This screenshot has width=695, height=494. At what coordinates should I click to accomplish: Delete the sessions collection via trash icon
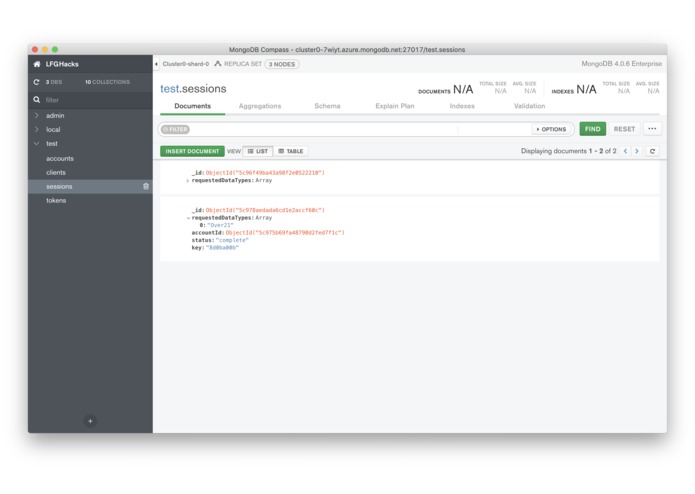tap(146, 187)
